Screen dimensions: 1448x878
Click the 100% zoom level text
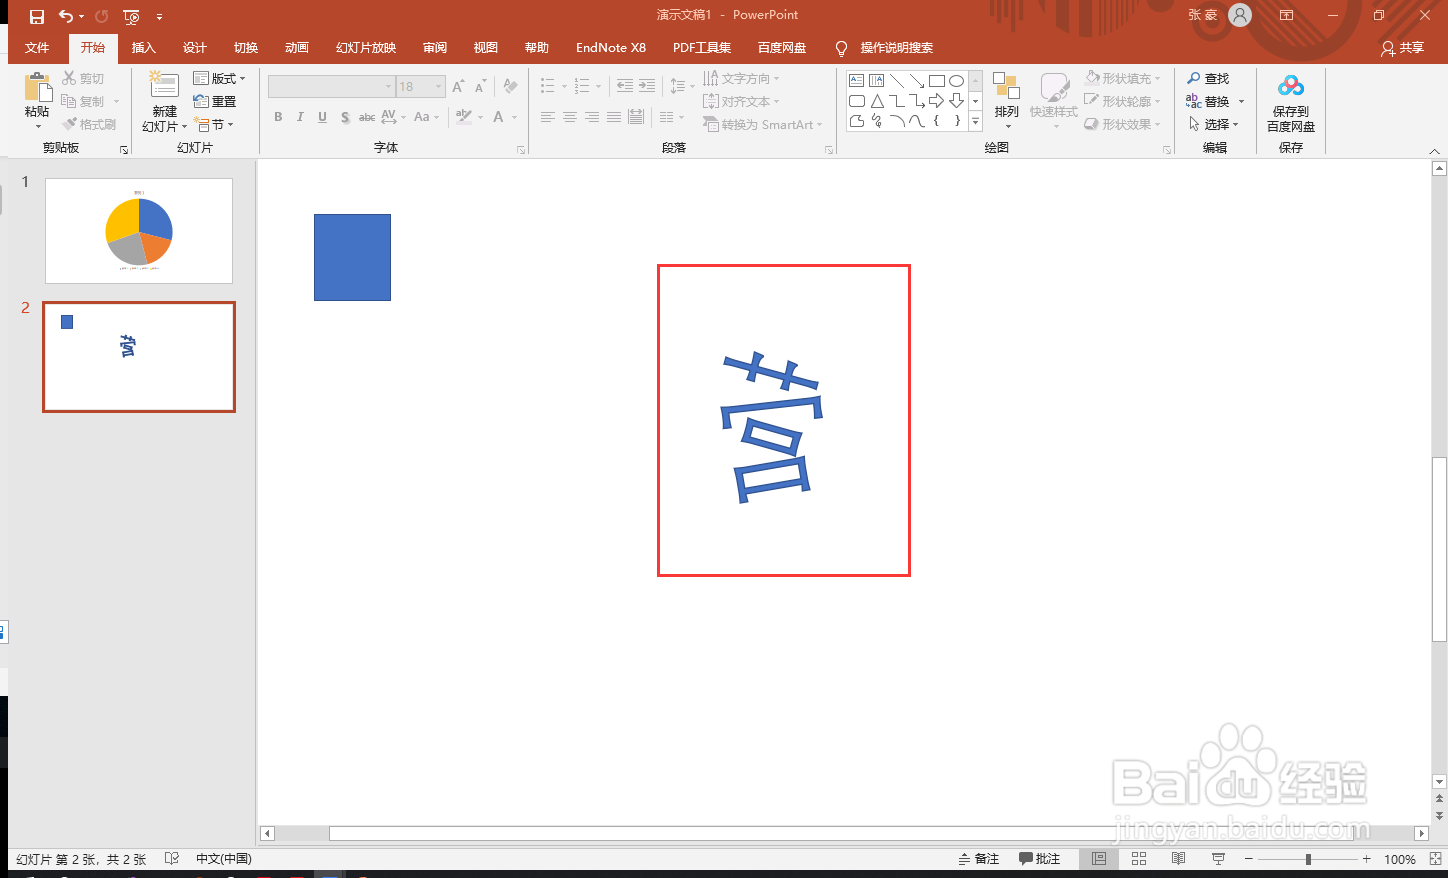pyautogui.click(x=1400, y=859)
